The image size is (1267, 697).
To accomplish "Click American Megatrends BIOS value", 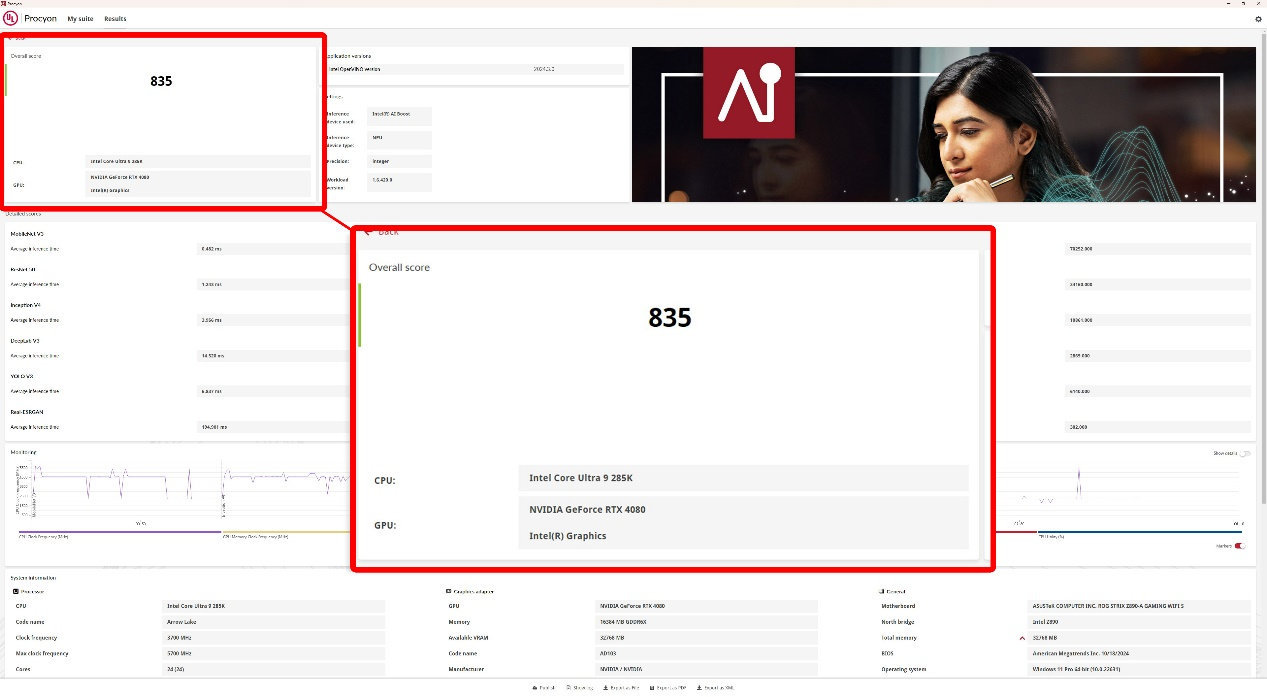I will point(1140,653).
